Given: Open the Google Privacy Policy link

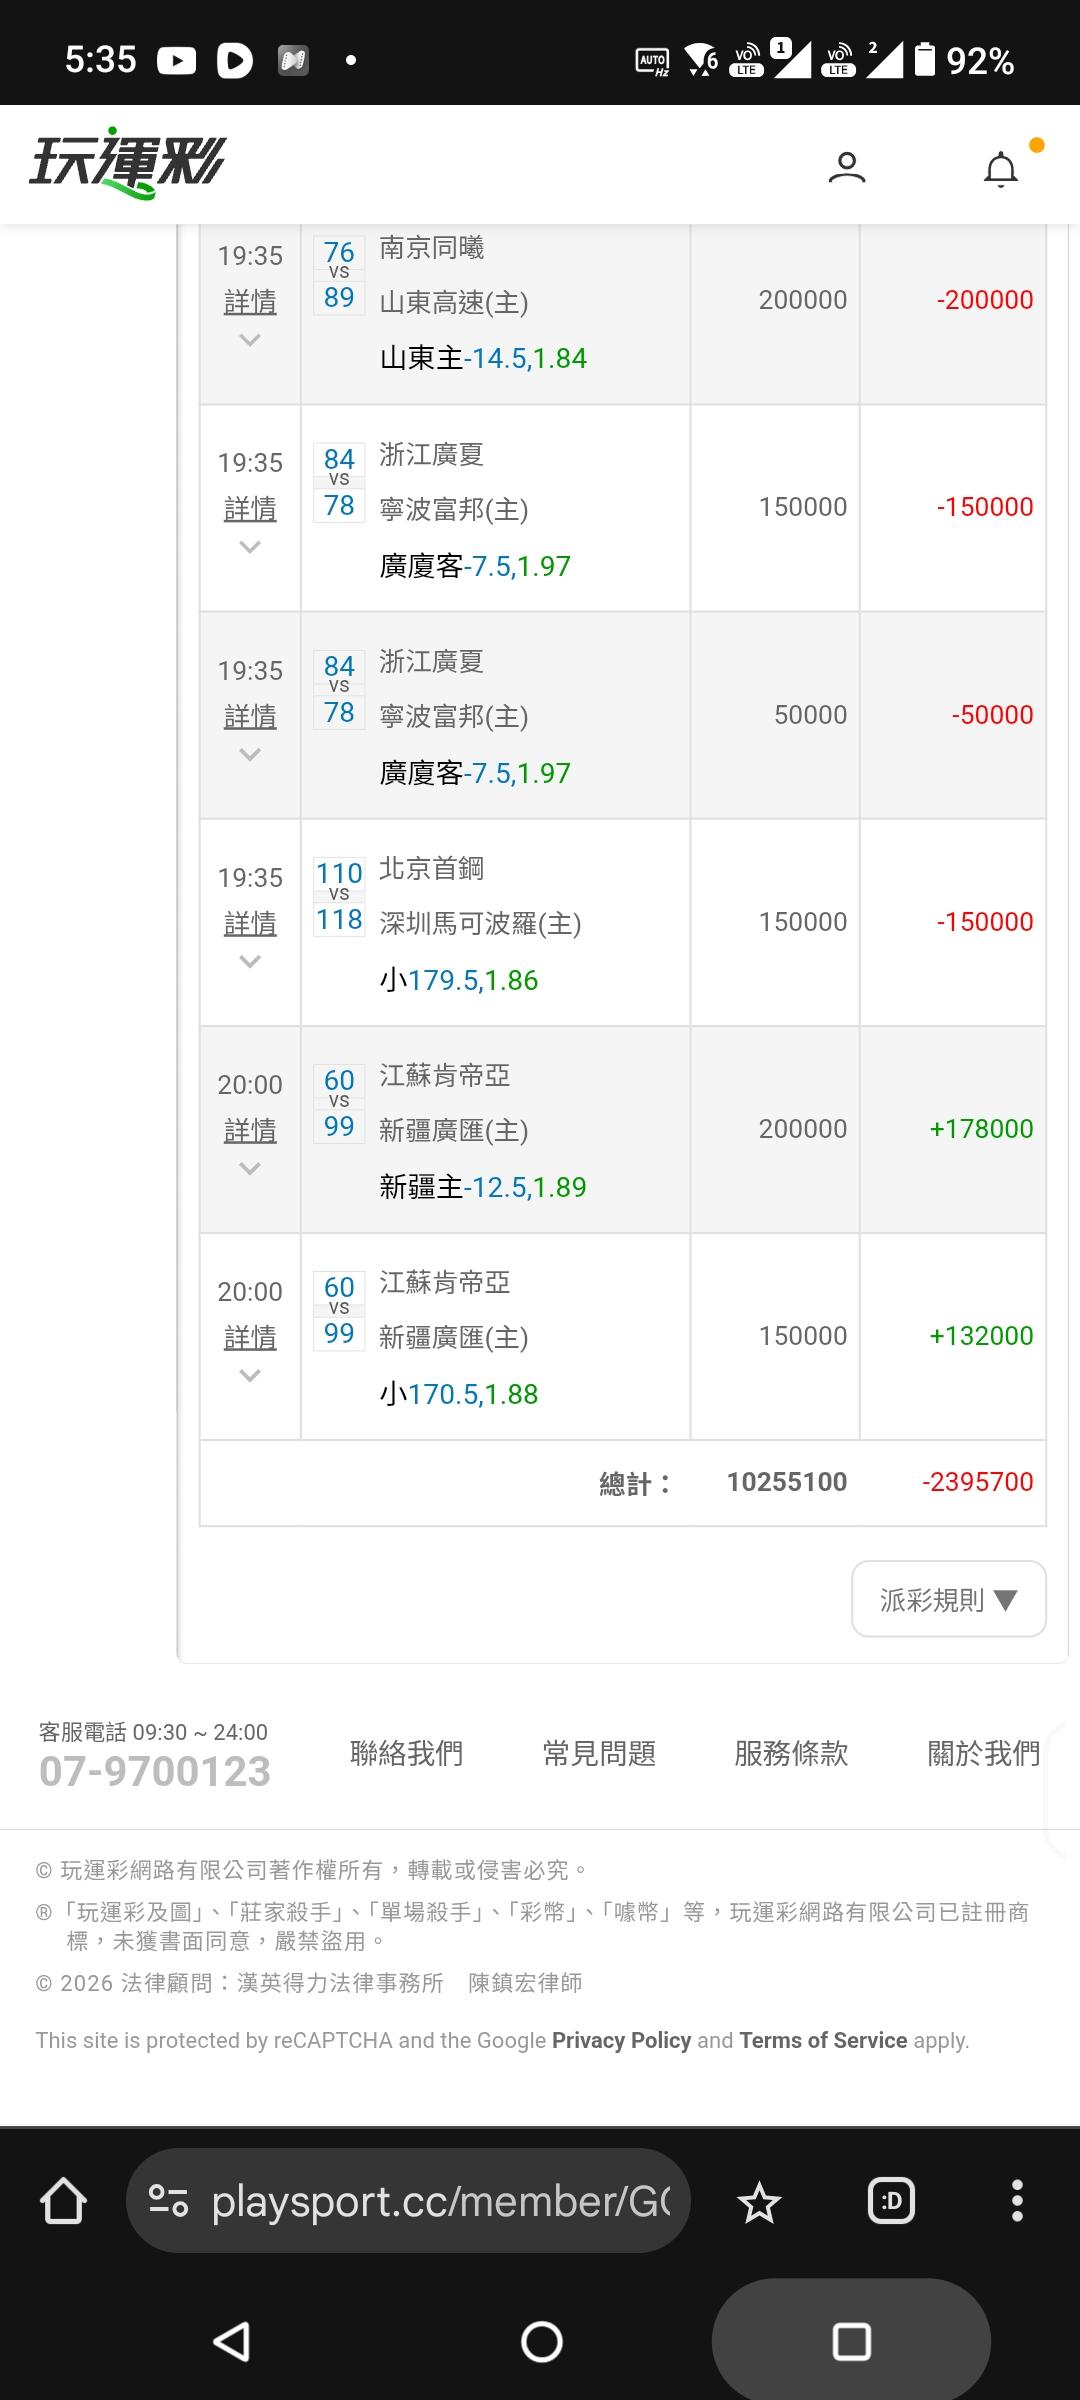Looking at the screenshot, I should [621, 2040].
